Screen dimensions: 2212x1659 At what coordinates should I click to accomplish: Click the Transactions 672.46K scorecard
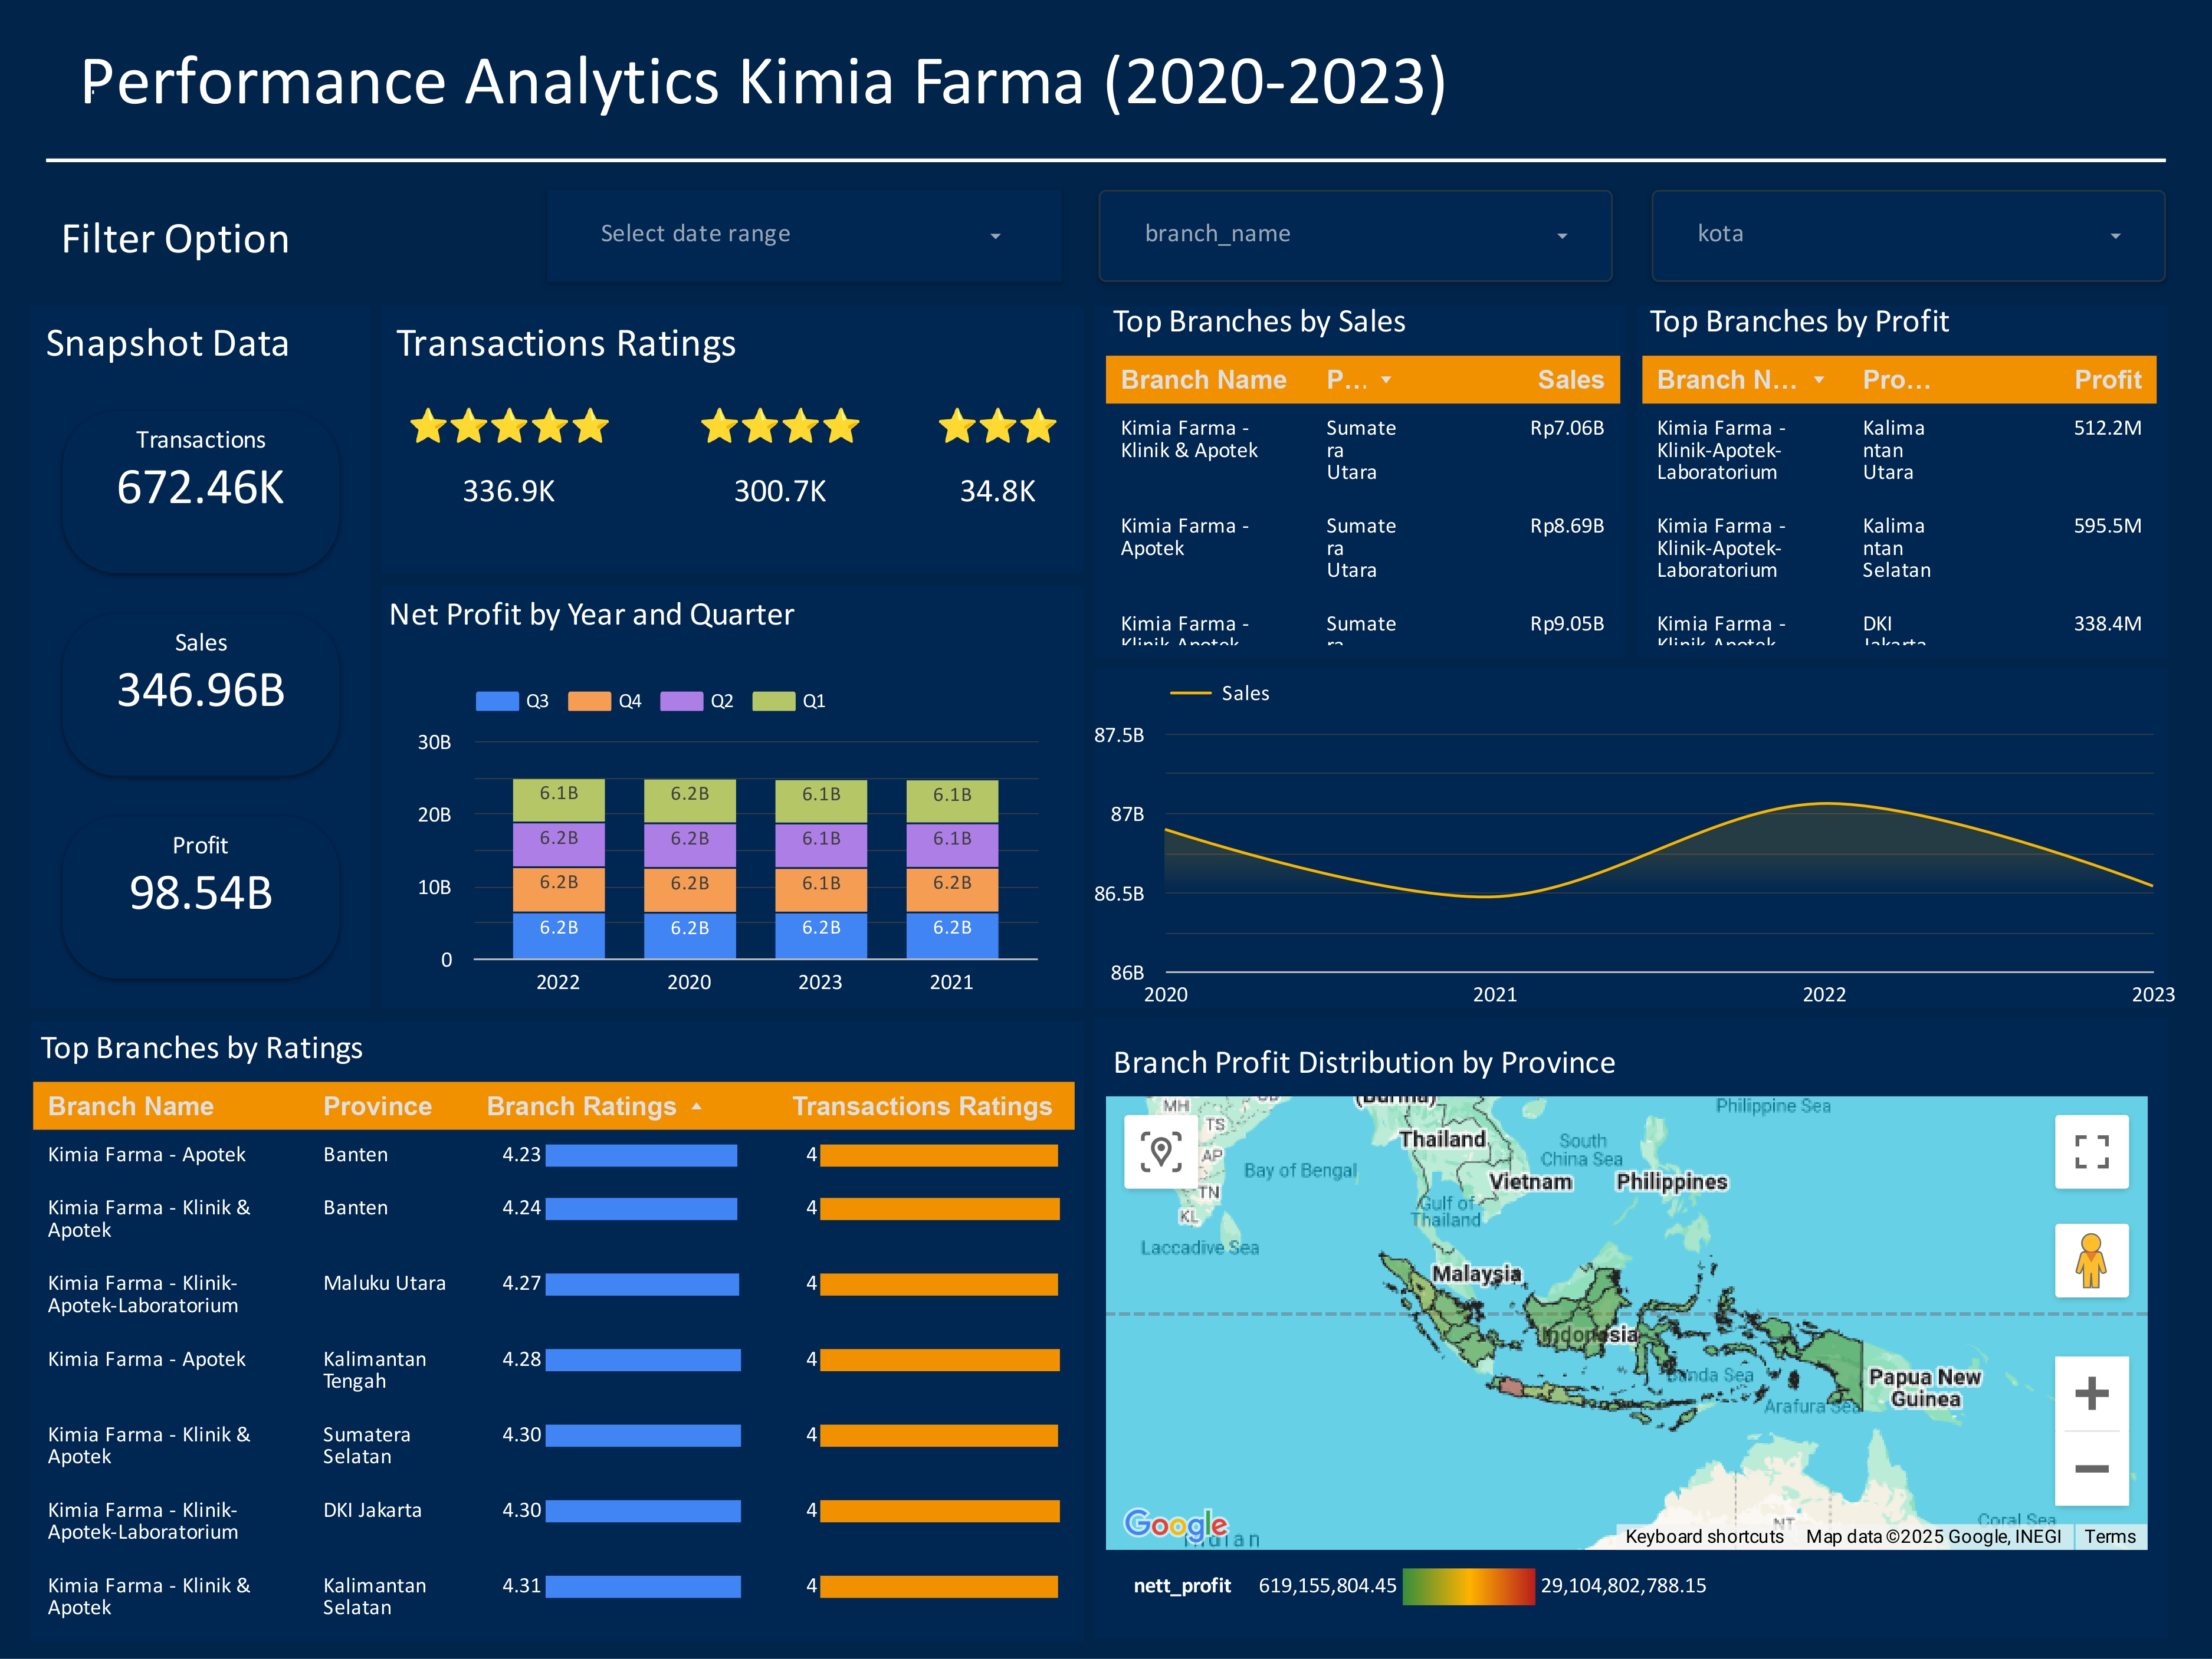pyautogui.click(x=201, y=491)
